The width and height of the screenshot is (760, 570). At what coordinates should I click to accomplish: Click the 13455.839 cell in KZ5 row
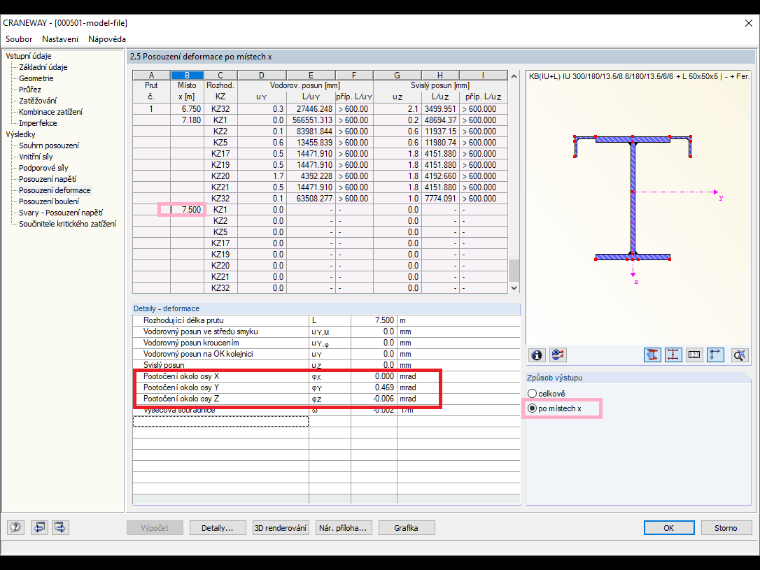[311, 142]
